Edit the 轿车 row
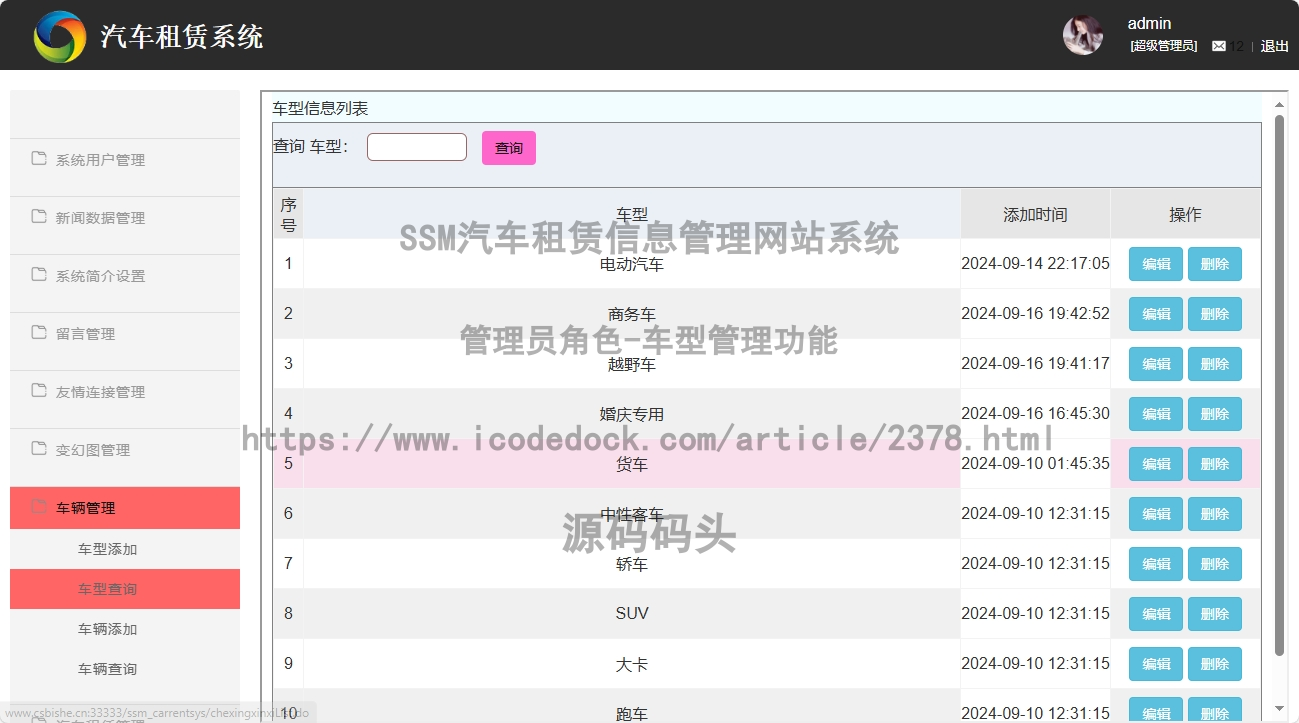 (x=1156, y=564)
